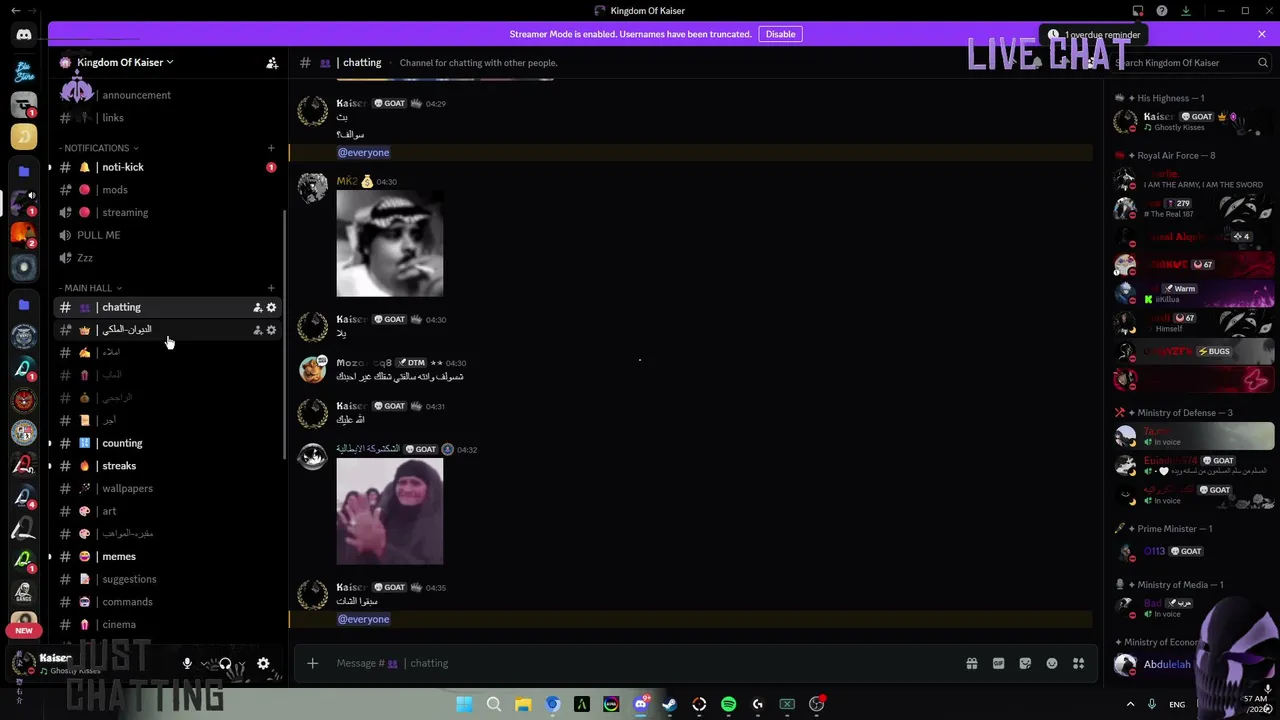
Task: Disable Streamer Mode
Action: 780,34
